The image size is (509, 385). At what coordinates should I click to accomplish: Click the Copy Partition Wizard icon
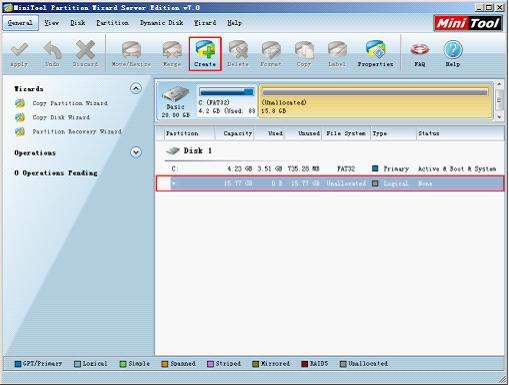pos(20,103)
